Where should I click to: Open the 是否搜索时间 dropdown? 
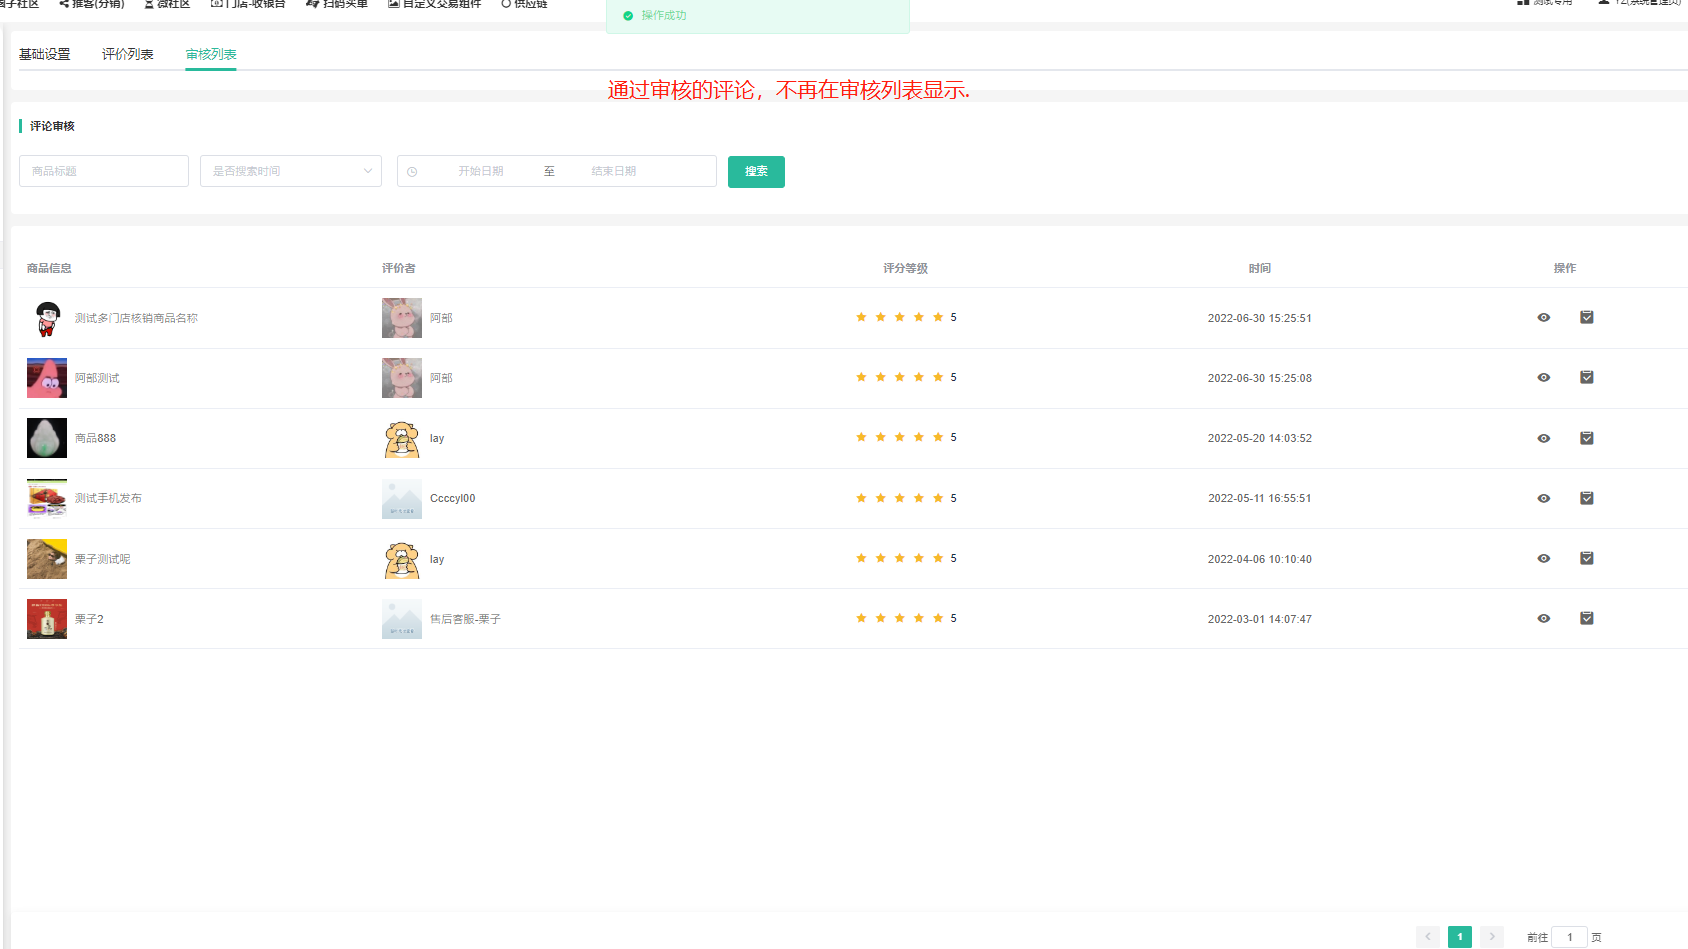(290, 171)
